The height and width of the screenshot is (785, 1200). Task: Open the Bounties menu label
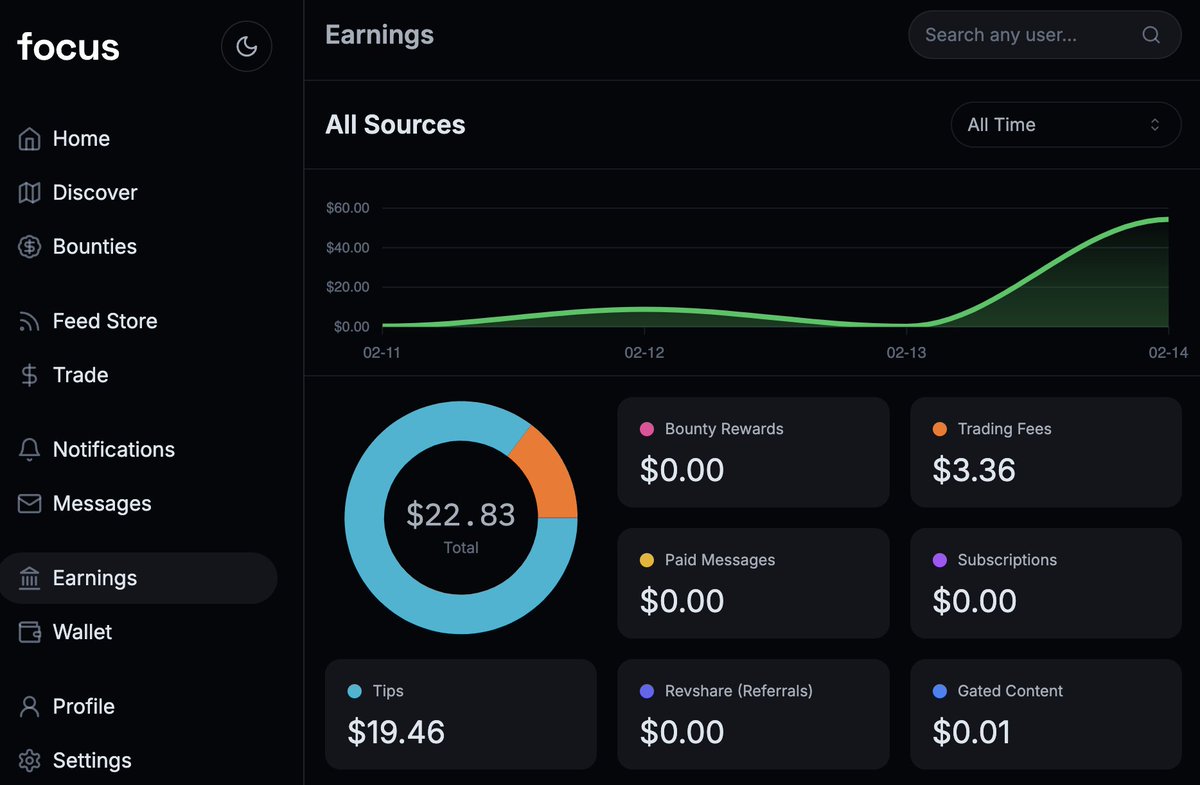(x=95, y=247)
